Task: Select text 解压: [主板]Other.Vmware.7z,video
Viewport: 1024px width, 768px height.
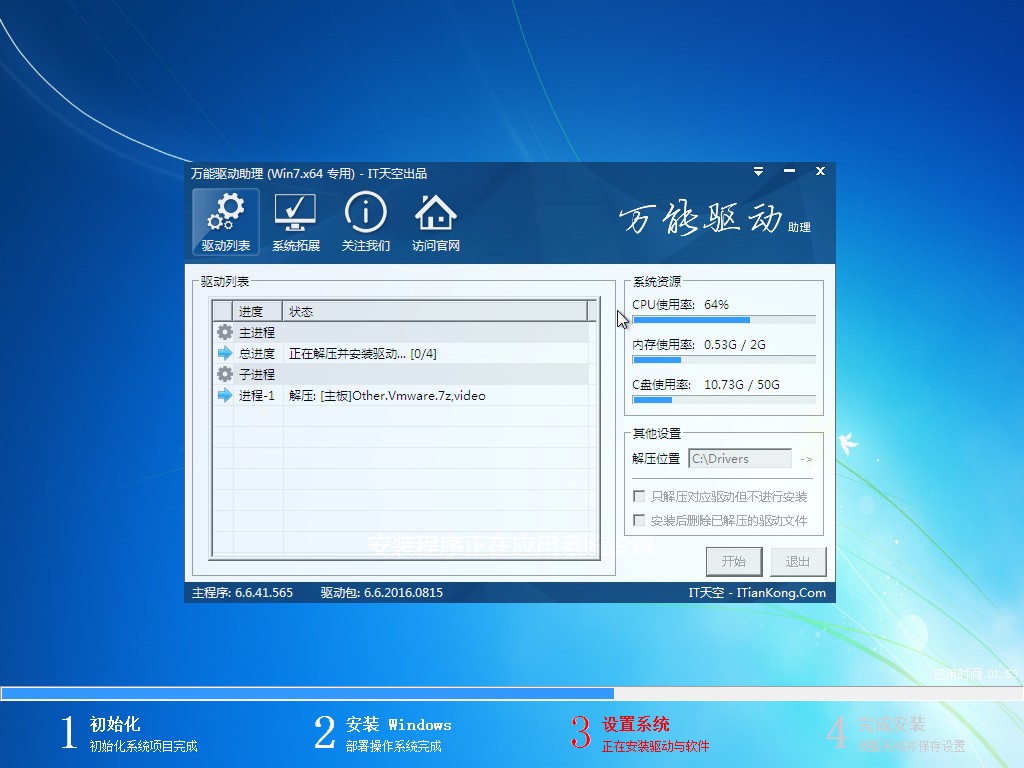Action: (387, 396)
